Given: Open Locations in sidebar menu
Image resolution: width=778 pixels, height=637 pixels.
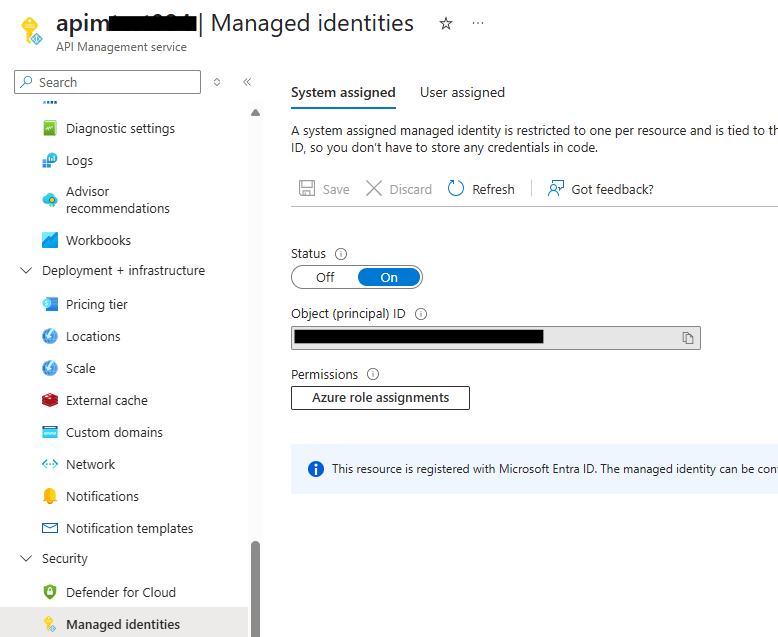Looking at the screenshot, I should click(x=93, y=336).
